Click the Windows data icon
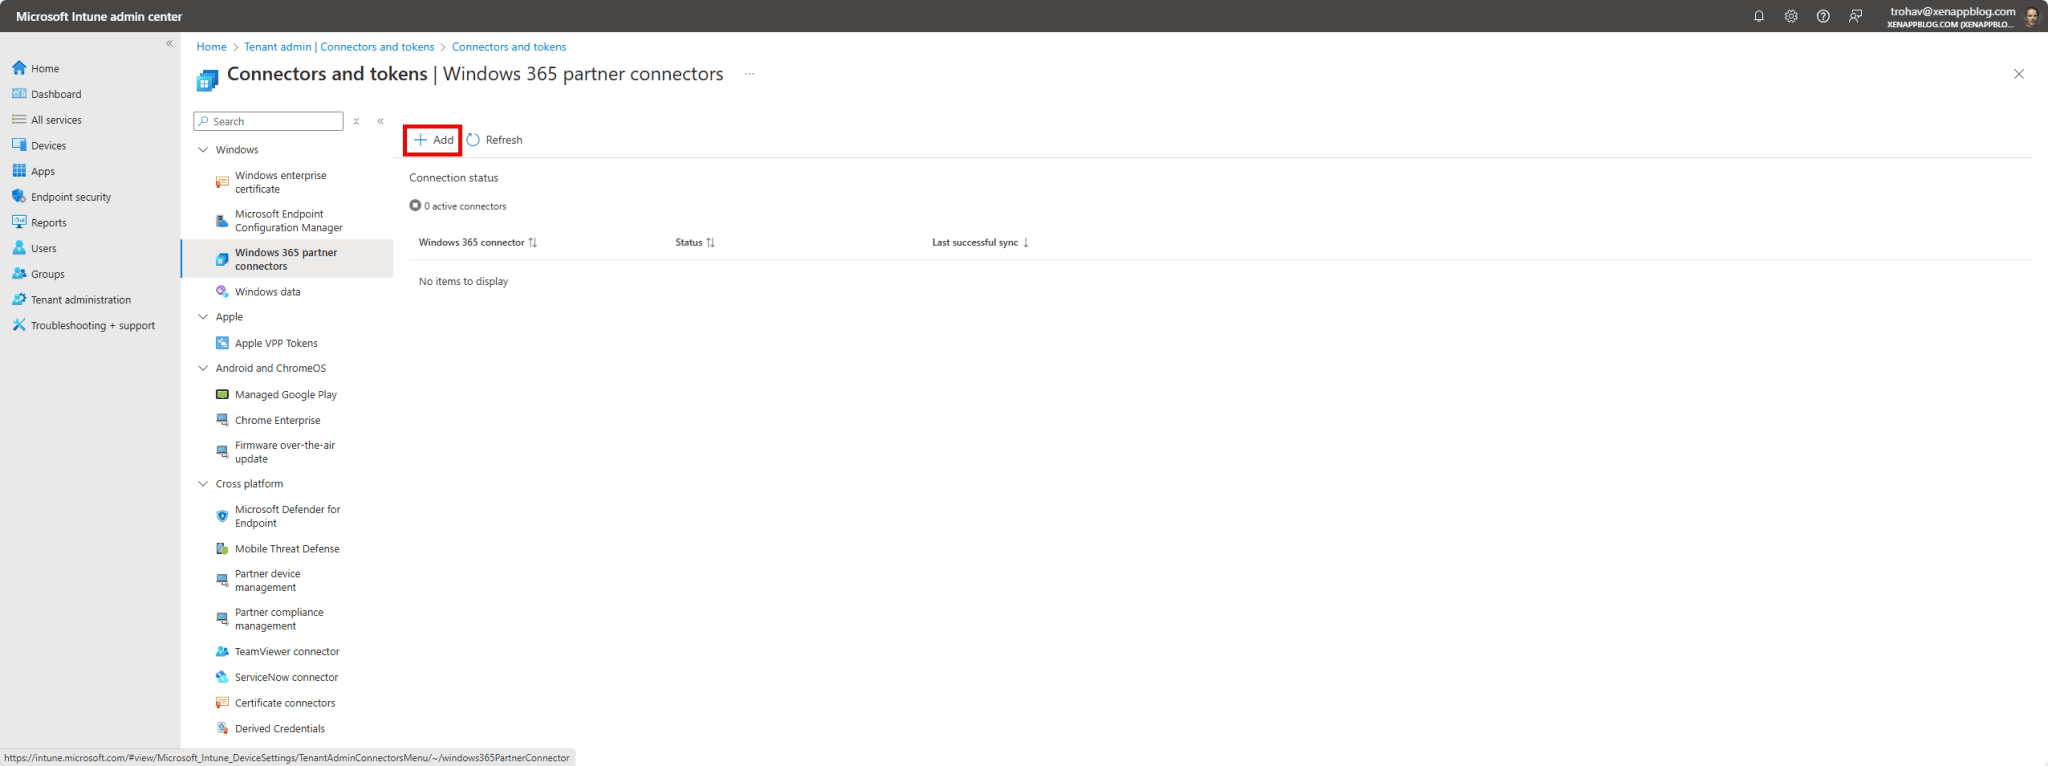This screenshot has height=766, width=2048. point(222,292)
